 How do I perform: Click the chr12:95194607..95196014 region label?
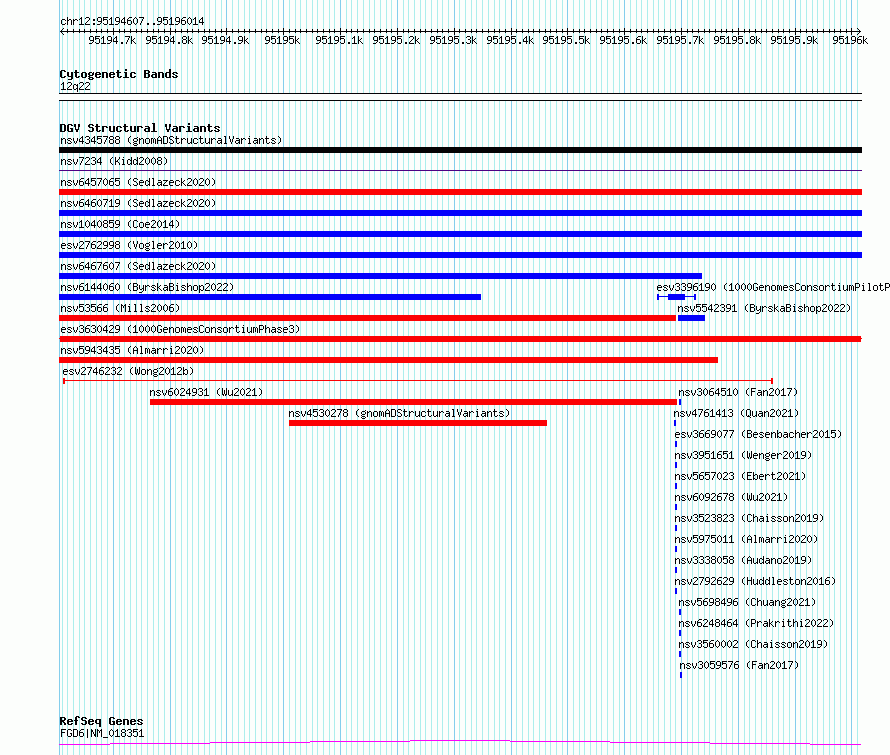tap(132, 22)
